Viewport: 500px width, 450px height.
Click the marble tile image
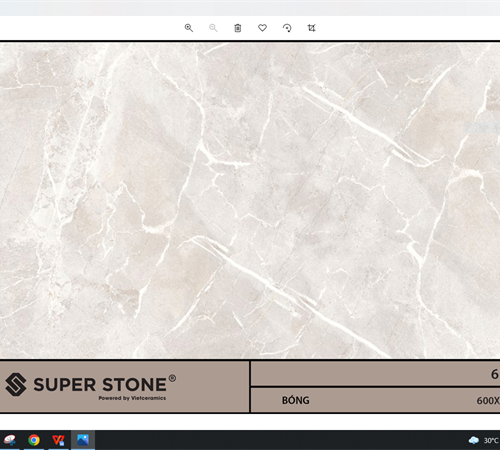click(x=250, y=200)
